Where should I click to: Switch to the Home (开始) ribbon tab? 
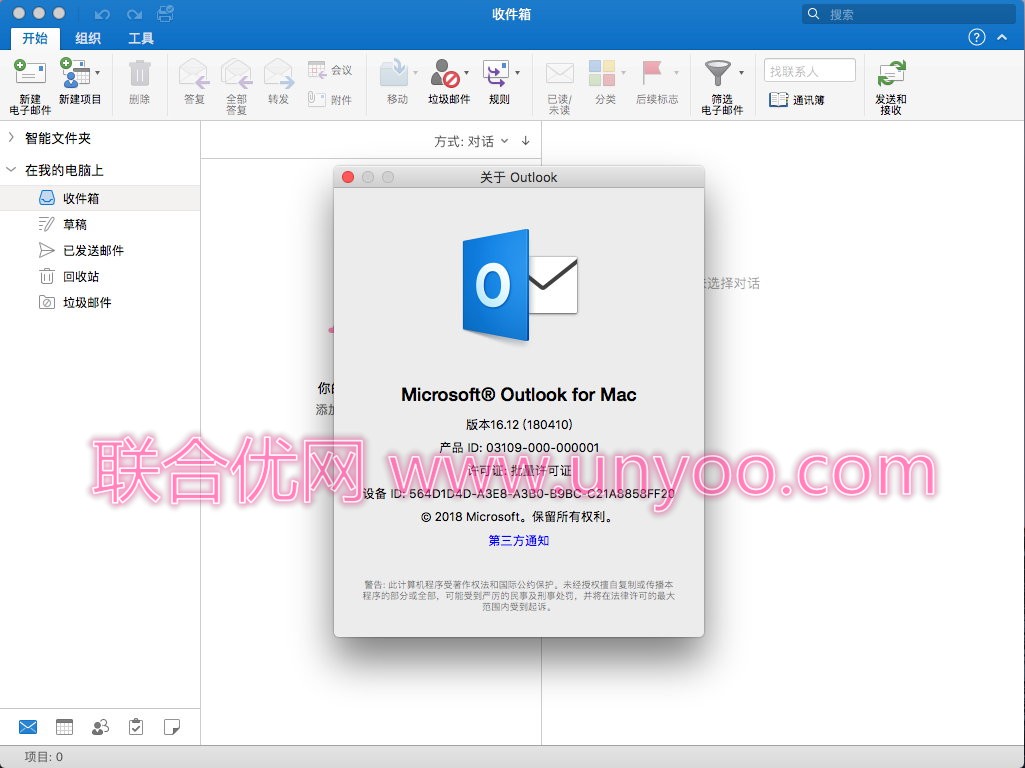coord(35,38)
